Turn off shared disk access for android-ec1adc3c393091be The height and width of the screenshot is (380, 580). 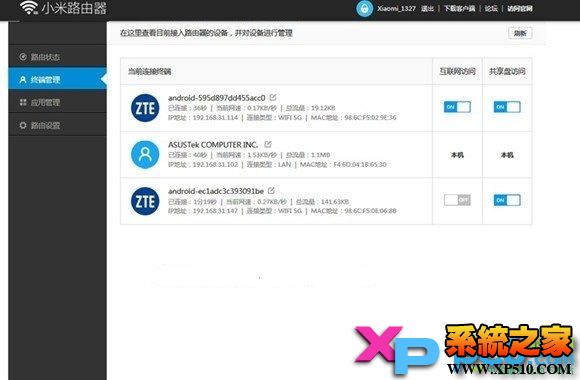pos(507,200)
